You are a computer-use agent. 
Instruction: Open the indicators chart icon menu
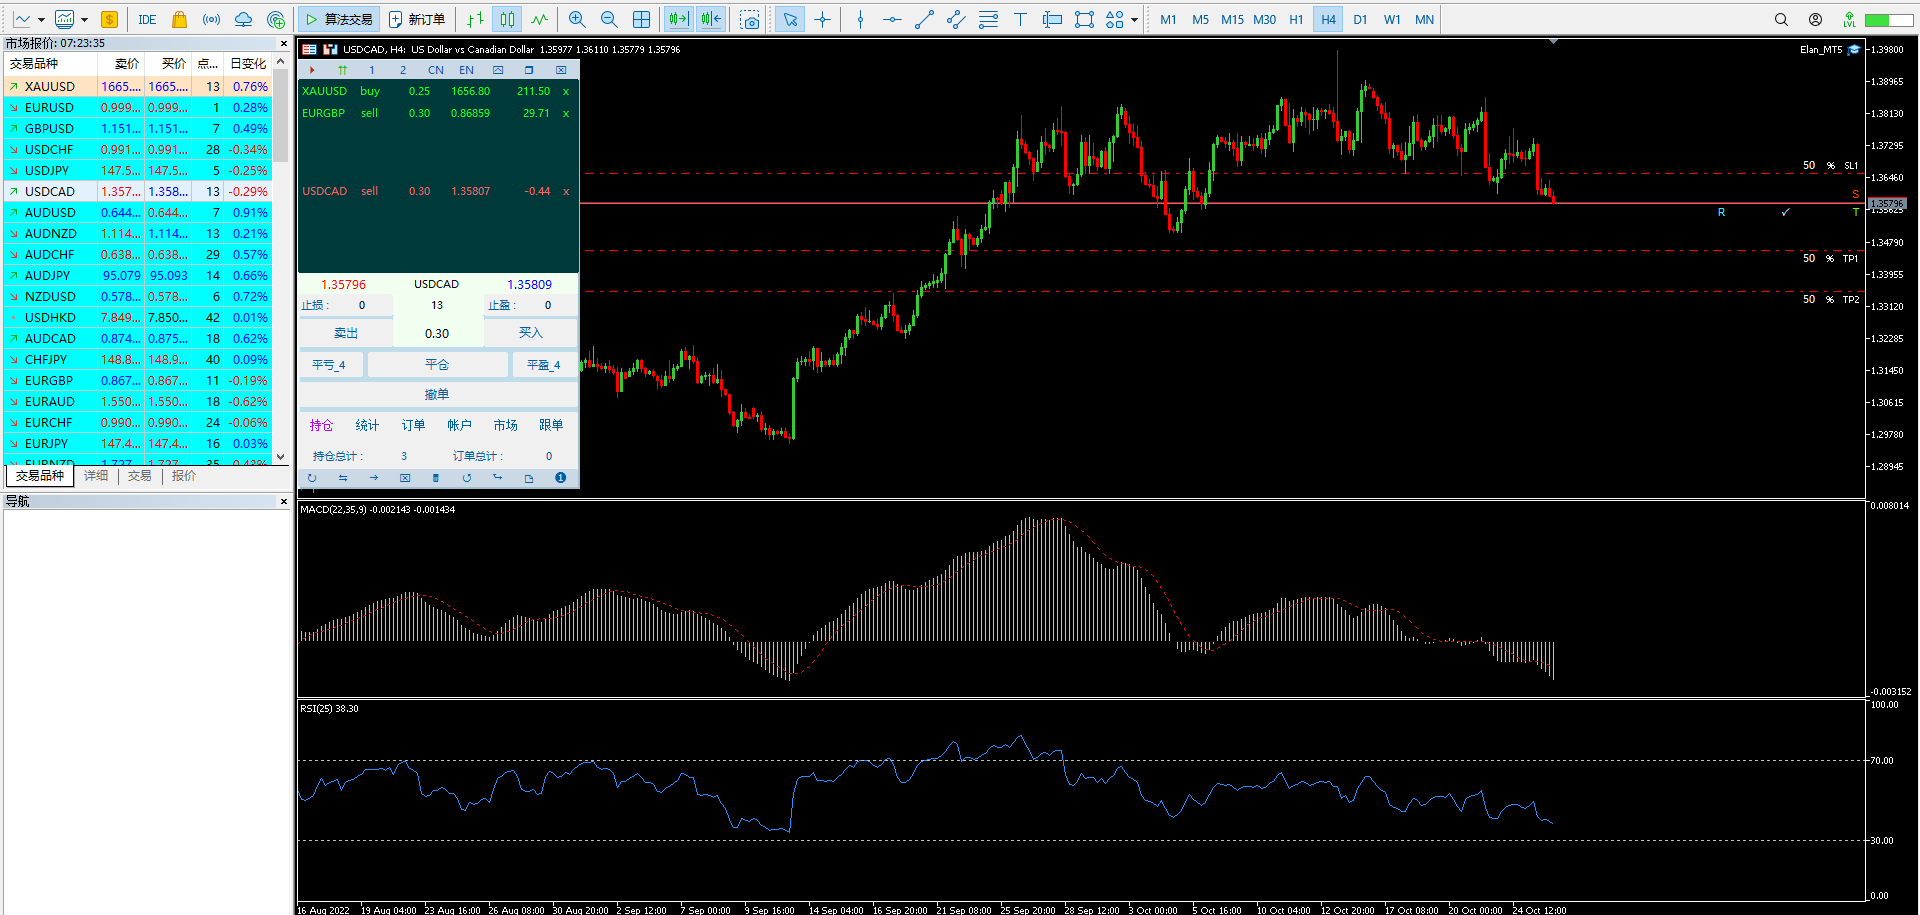click(x=64, y=19)
